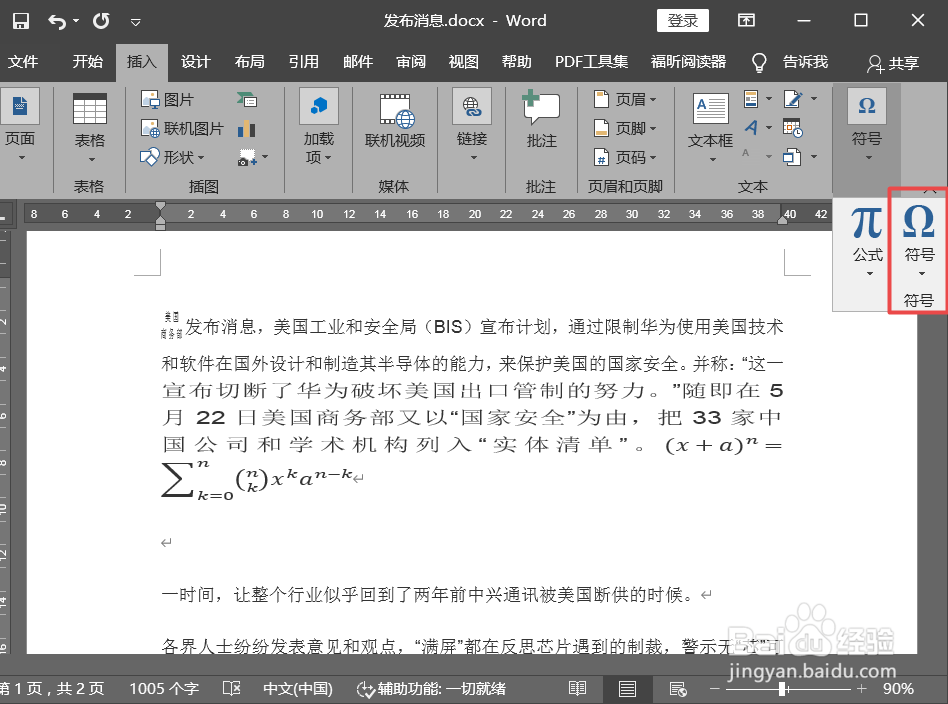The height and width of the screenshot is (704, 948).
Task: Click the 共享 share button
Action: click(893, 63)
